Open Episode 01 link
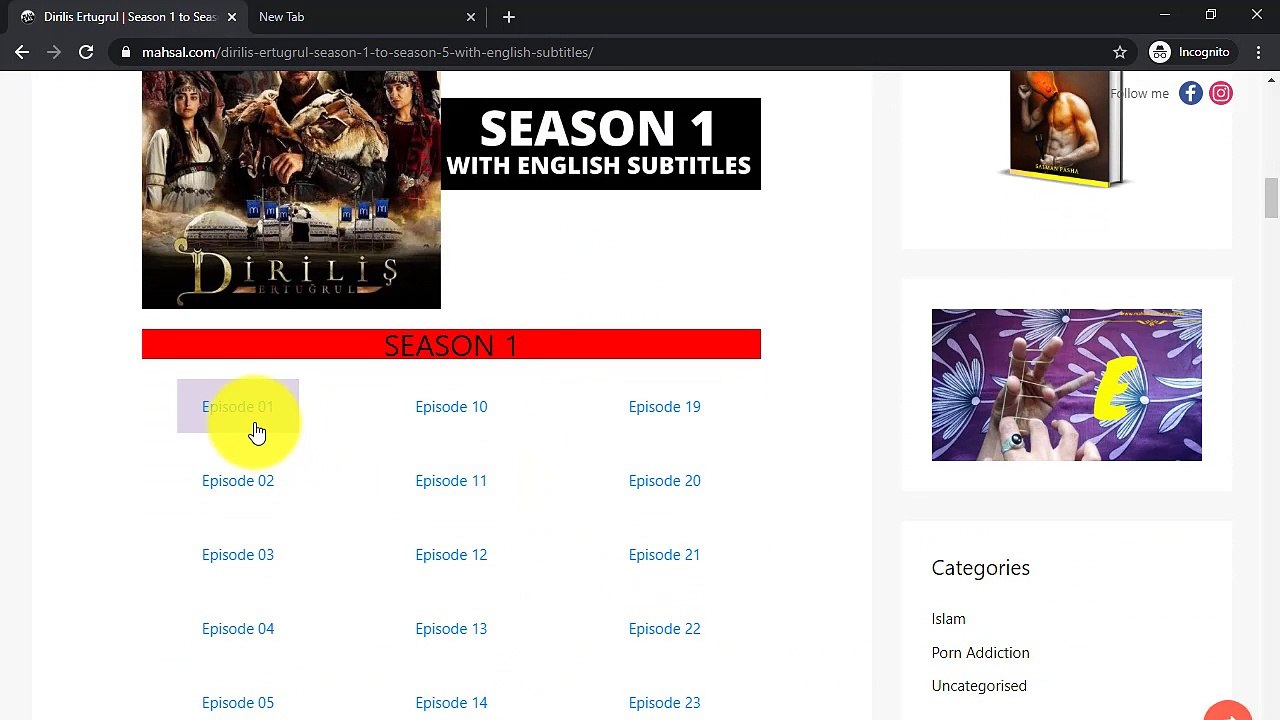This screenshot has width=1280, height=720. click(238, 407)
